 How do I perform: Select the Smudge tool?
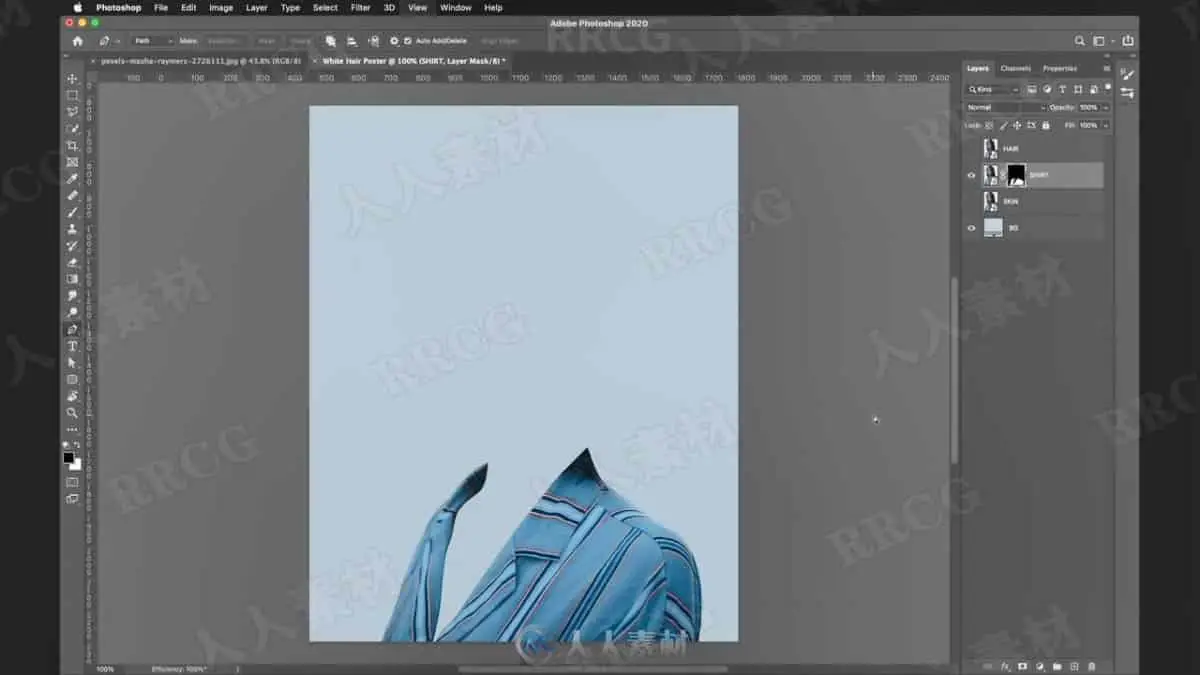72,296
